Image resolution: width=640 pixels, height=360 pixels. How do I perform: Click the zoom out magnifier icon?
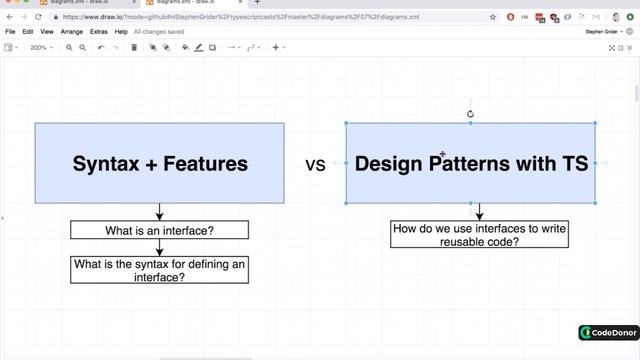(82, 47)
